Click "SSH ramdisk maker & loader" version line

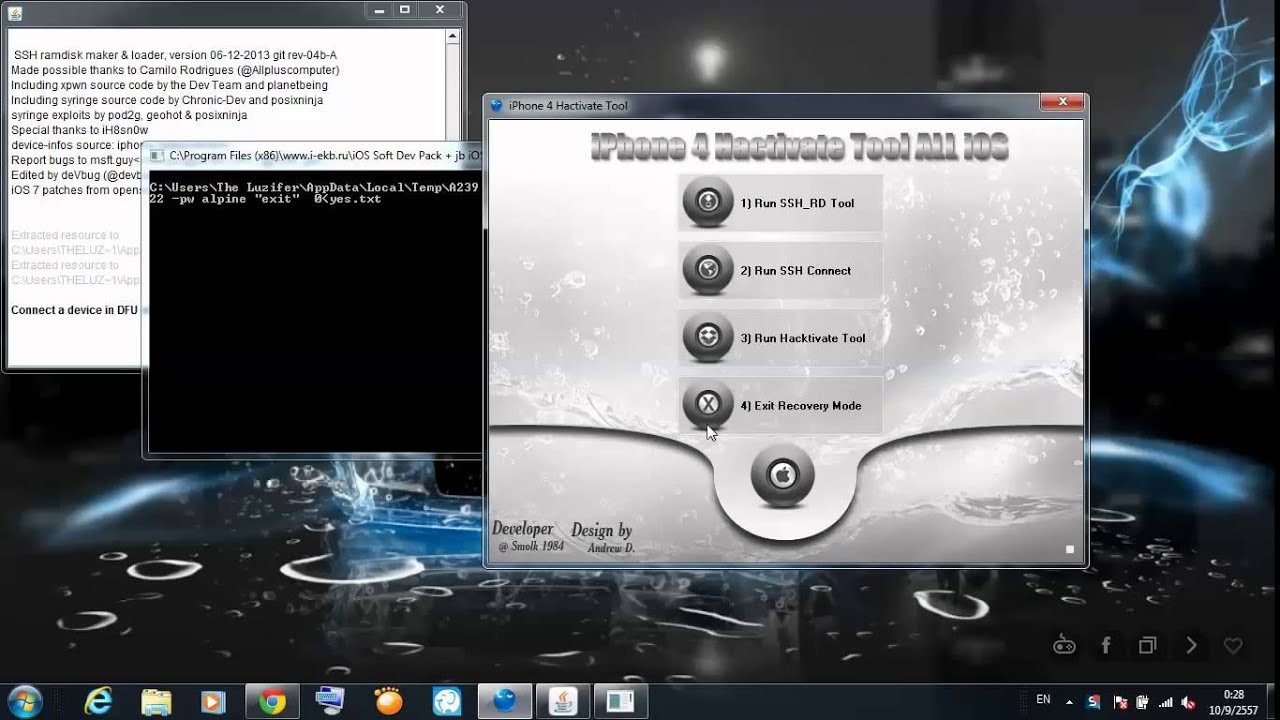175,55
